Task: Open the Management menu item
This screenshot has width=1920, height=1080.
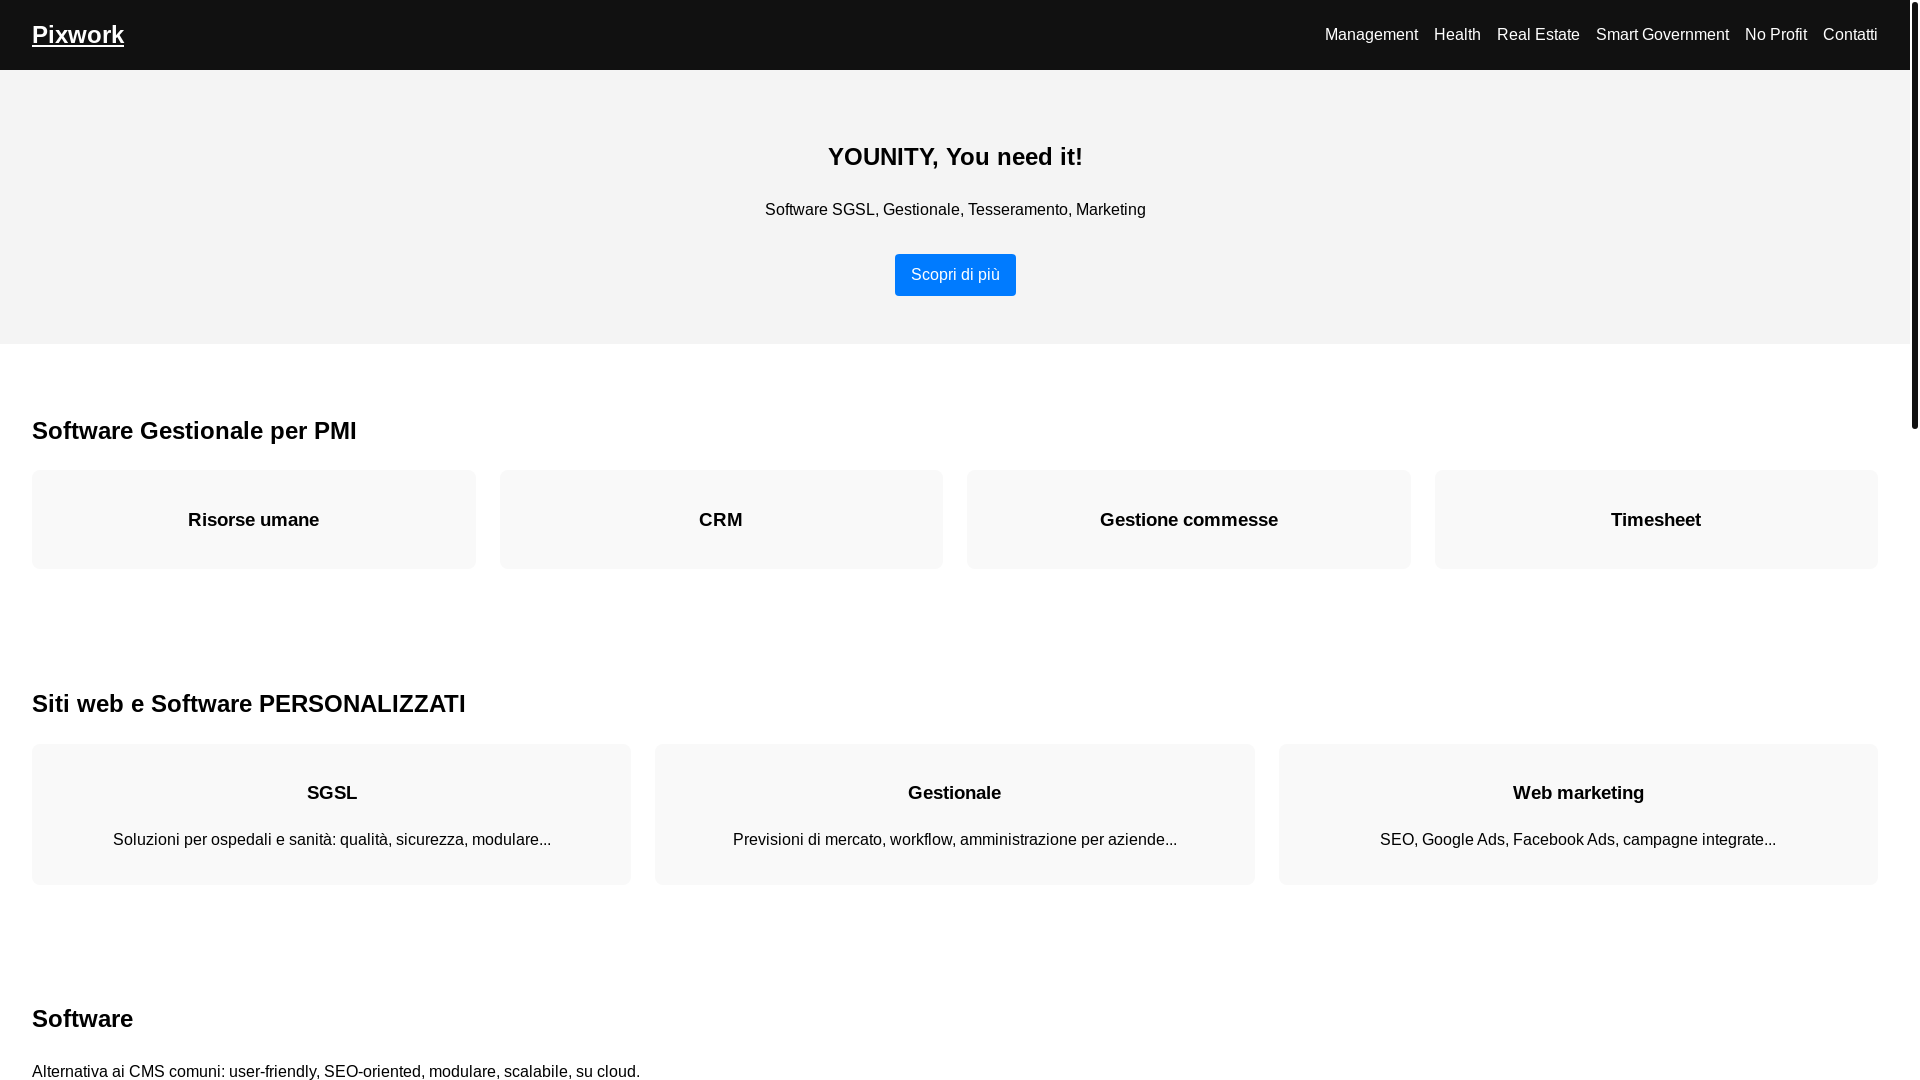Action: point(1371,35)
